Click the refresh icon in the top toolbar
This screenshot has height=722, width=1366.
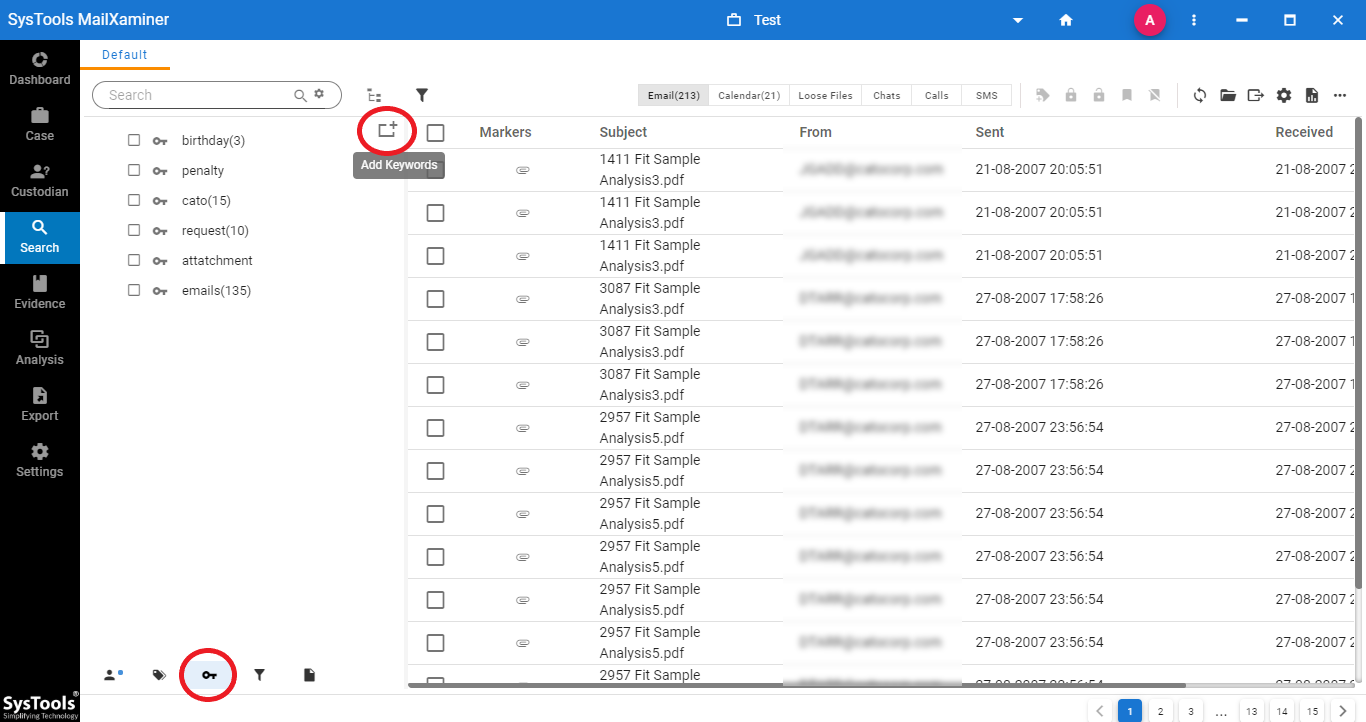pos(1199,95)
